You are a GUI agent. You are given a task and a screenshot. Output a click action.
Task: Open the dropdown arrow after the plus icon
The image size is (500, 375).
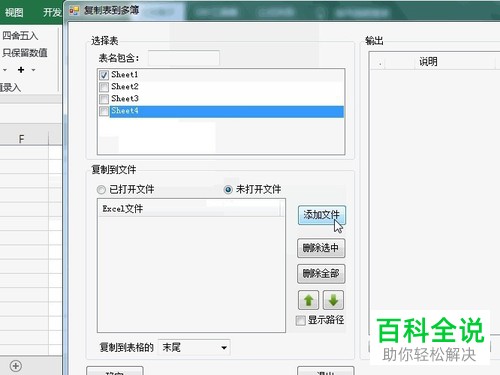coord(33,70)
